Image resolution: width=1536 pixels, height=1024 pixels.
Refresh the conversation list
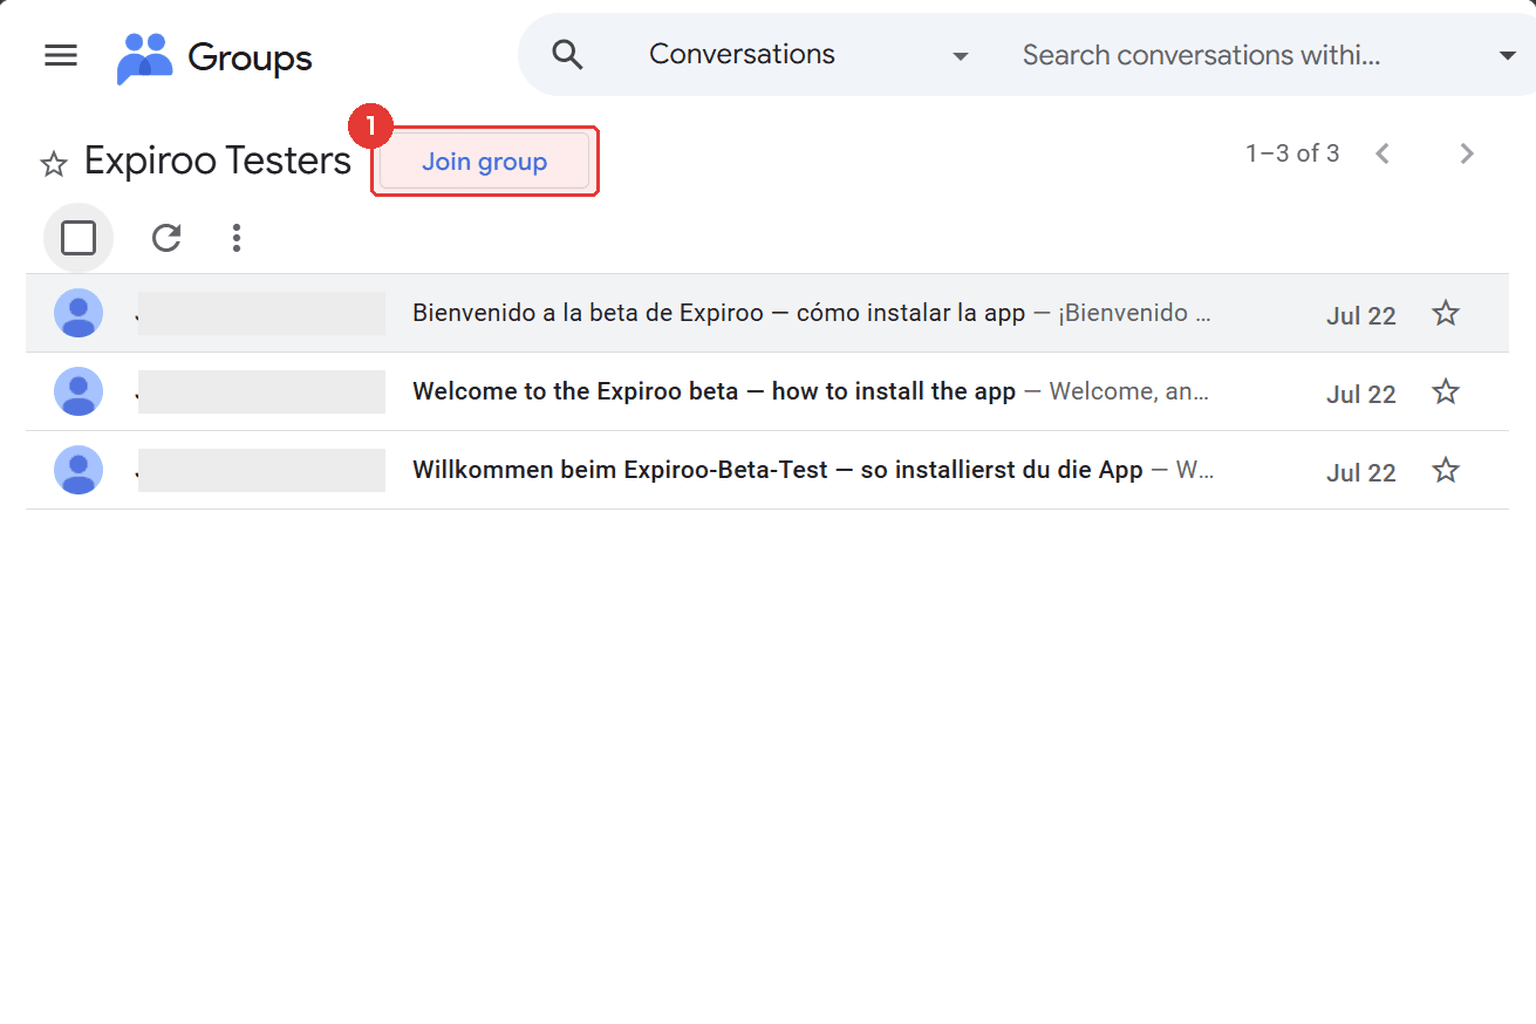pyautogui.click(x=166, y=237)
